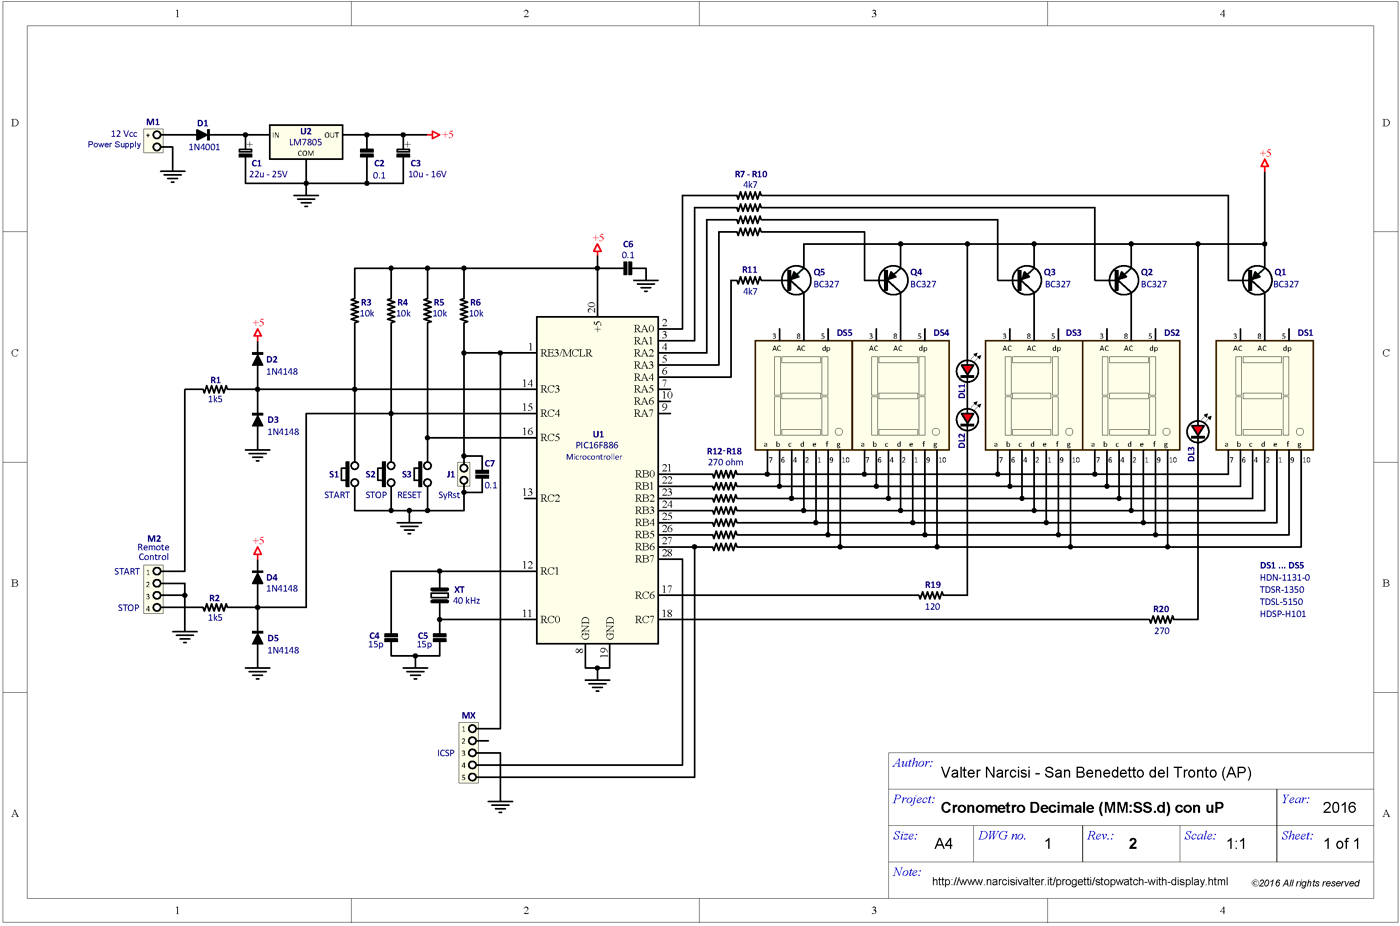Click the DS5 seven-segment display
The width and height of the screenshot is (1400, 926).
803,396
